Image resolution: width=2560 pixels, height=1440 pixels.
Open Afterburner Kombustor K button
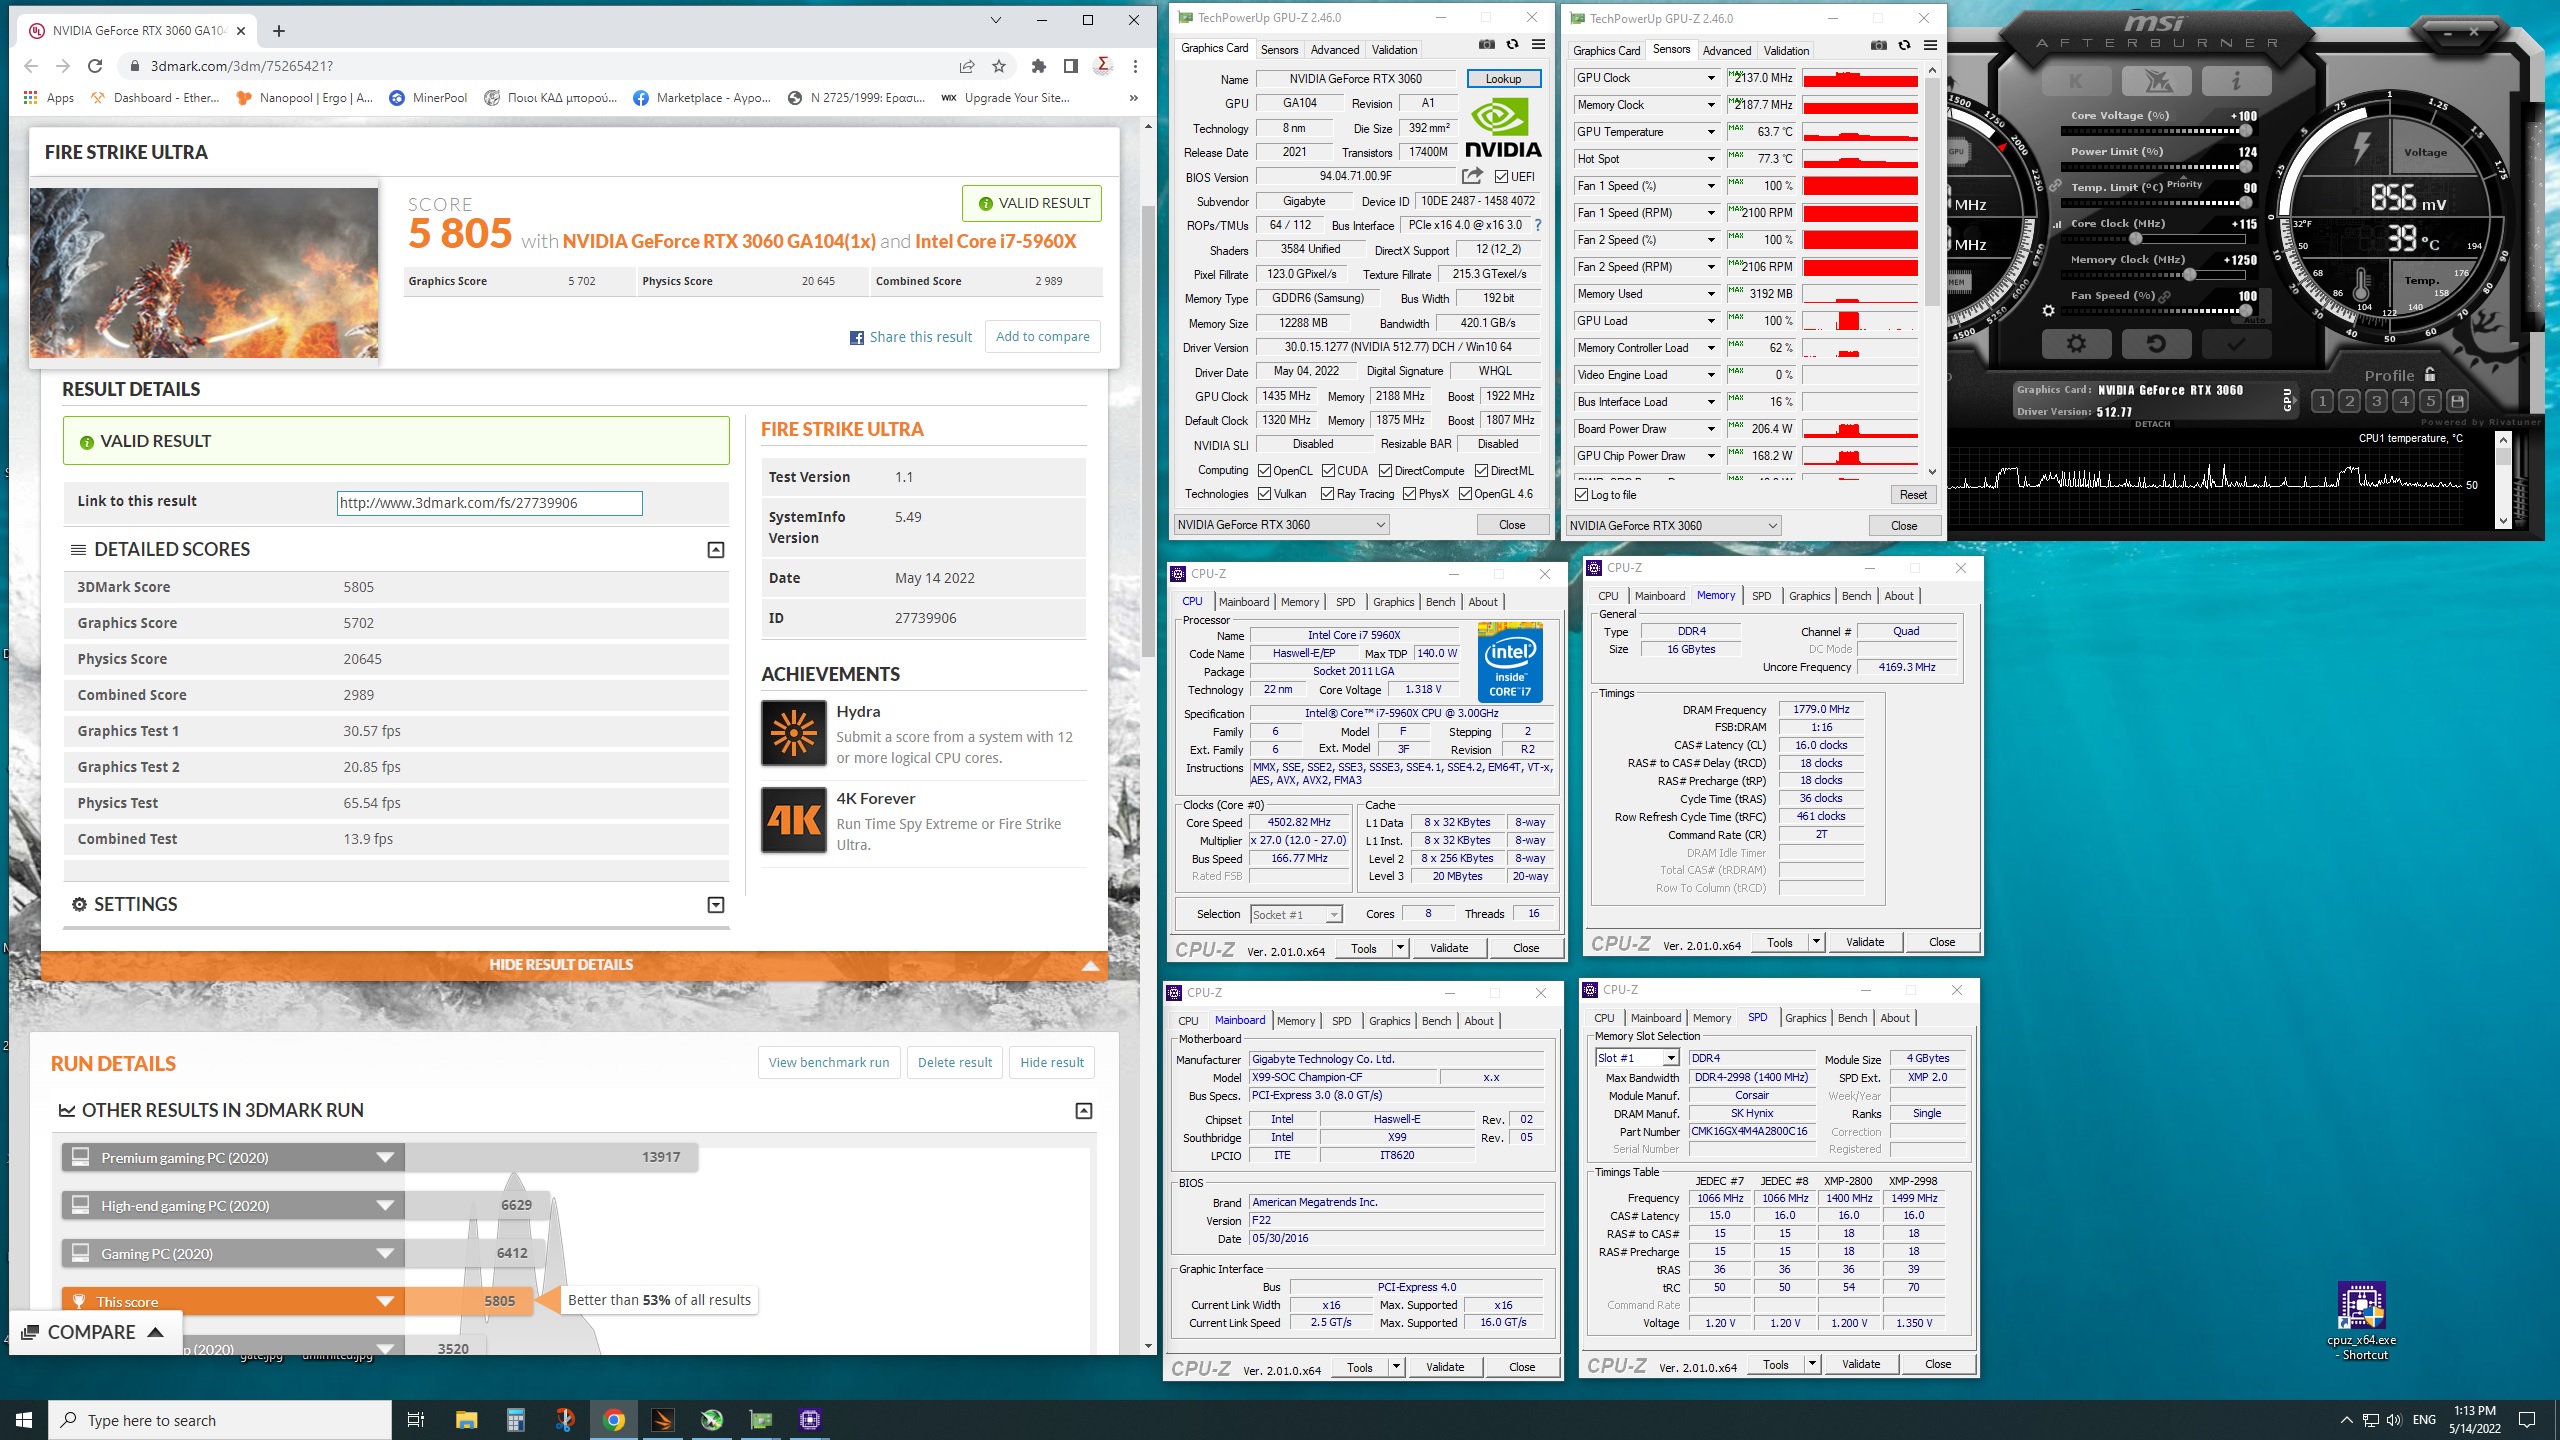pos(2076,81)
